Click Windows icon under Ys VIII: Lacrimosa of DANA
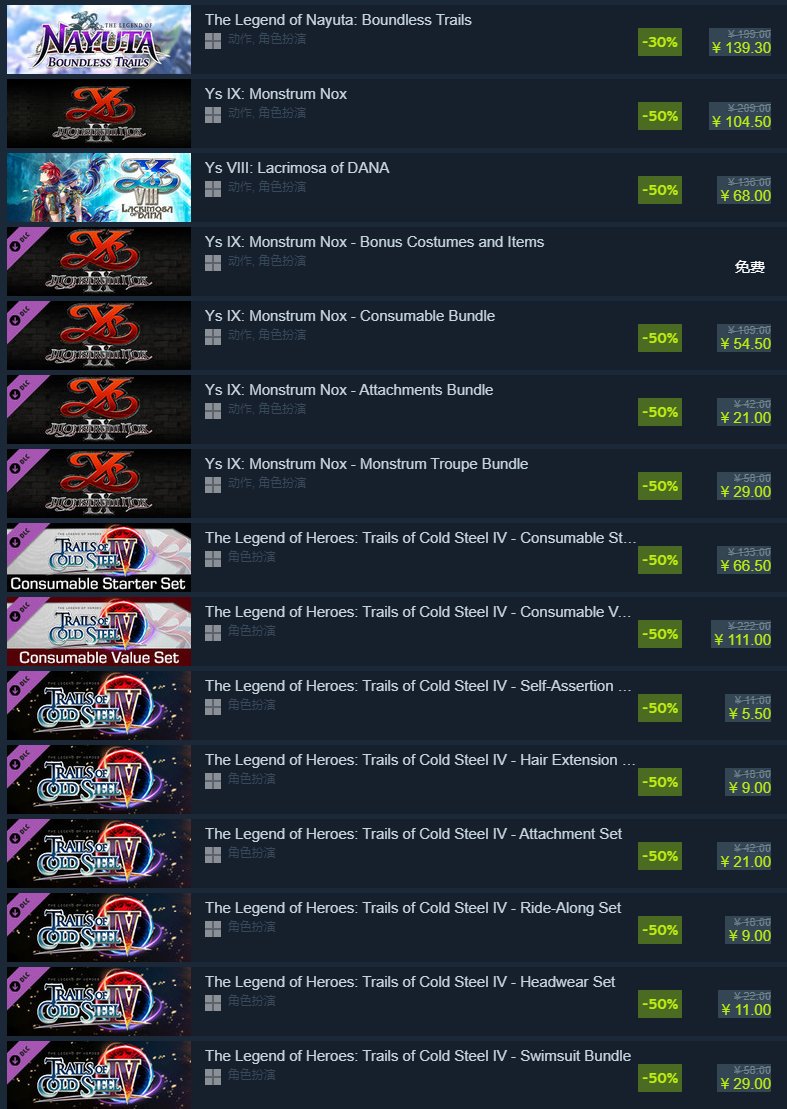787x1109 pixels. 213,189
